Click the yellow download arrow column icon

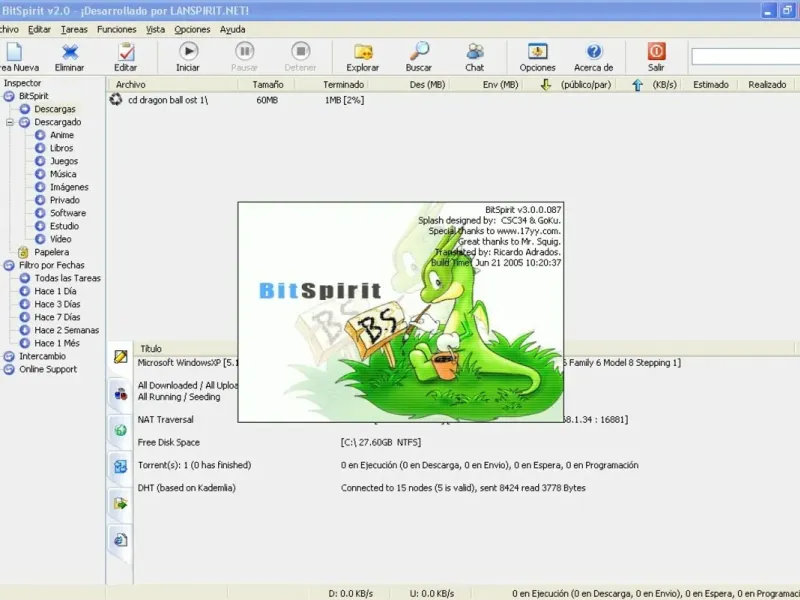(545, 85)
